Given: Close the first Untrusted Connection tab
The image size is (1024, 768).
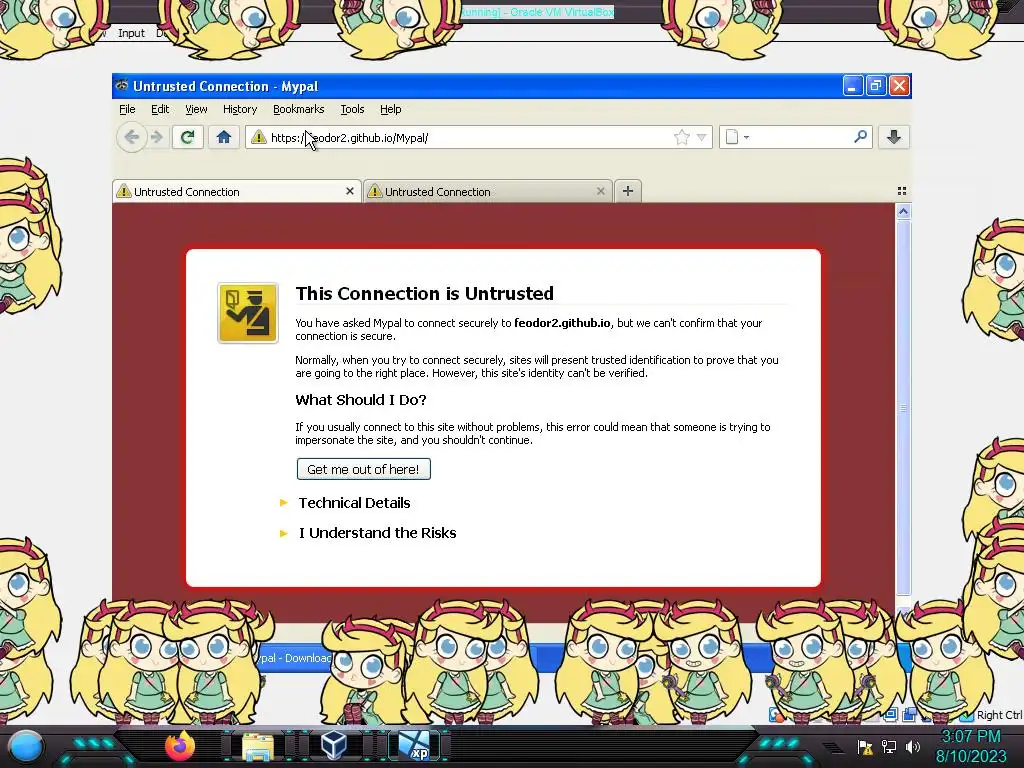Looking at the screenshot, I should (x=350, y=191).
